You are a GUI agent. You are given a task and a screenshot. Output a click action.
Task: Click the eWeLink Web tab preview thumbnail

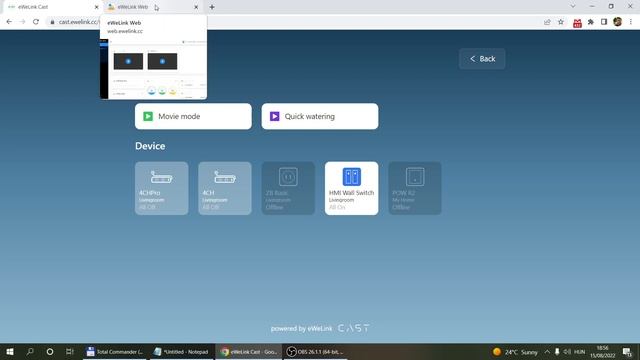click(x=153, y=68)
